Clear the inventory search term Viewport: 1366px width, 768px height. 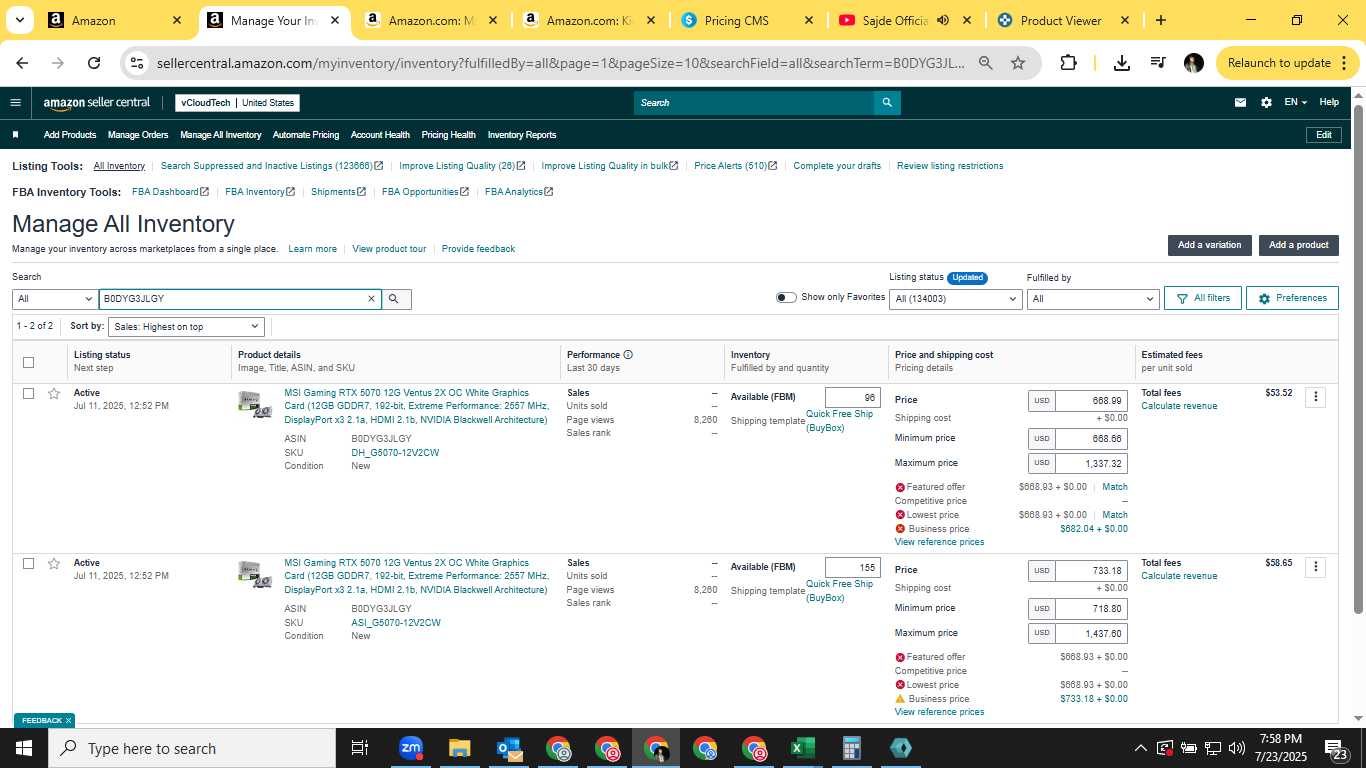click(371, 298)
